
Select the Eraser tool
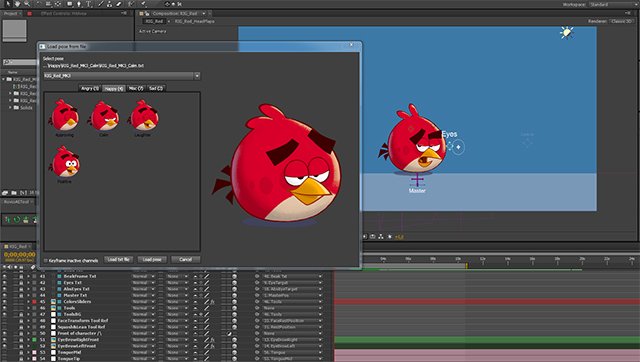(118, 4)
